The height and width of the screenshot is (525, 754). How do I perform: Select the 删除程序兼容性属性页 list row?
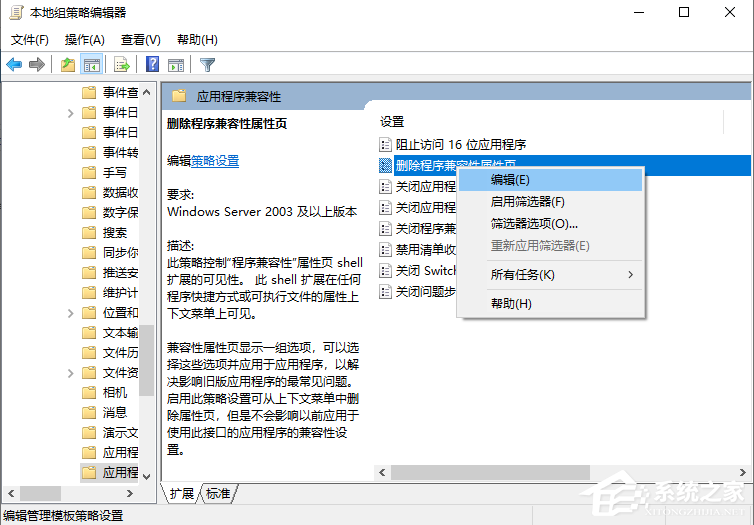click(565, 165)
